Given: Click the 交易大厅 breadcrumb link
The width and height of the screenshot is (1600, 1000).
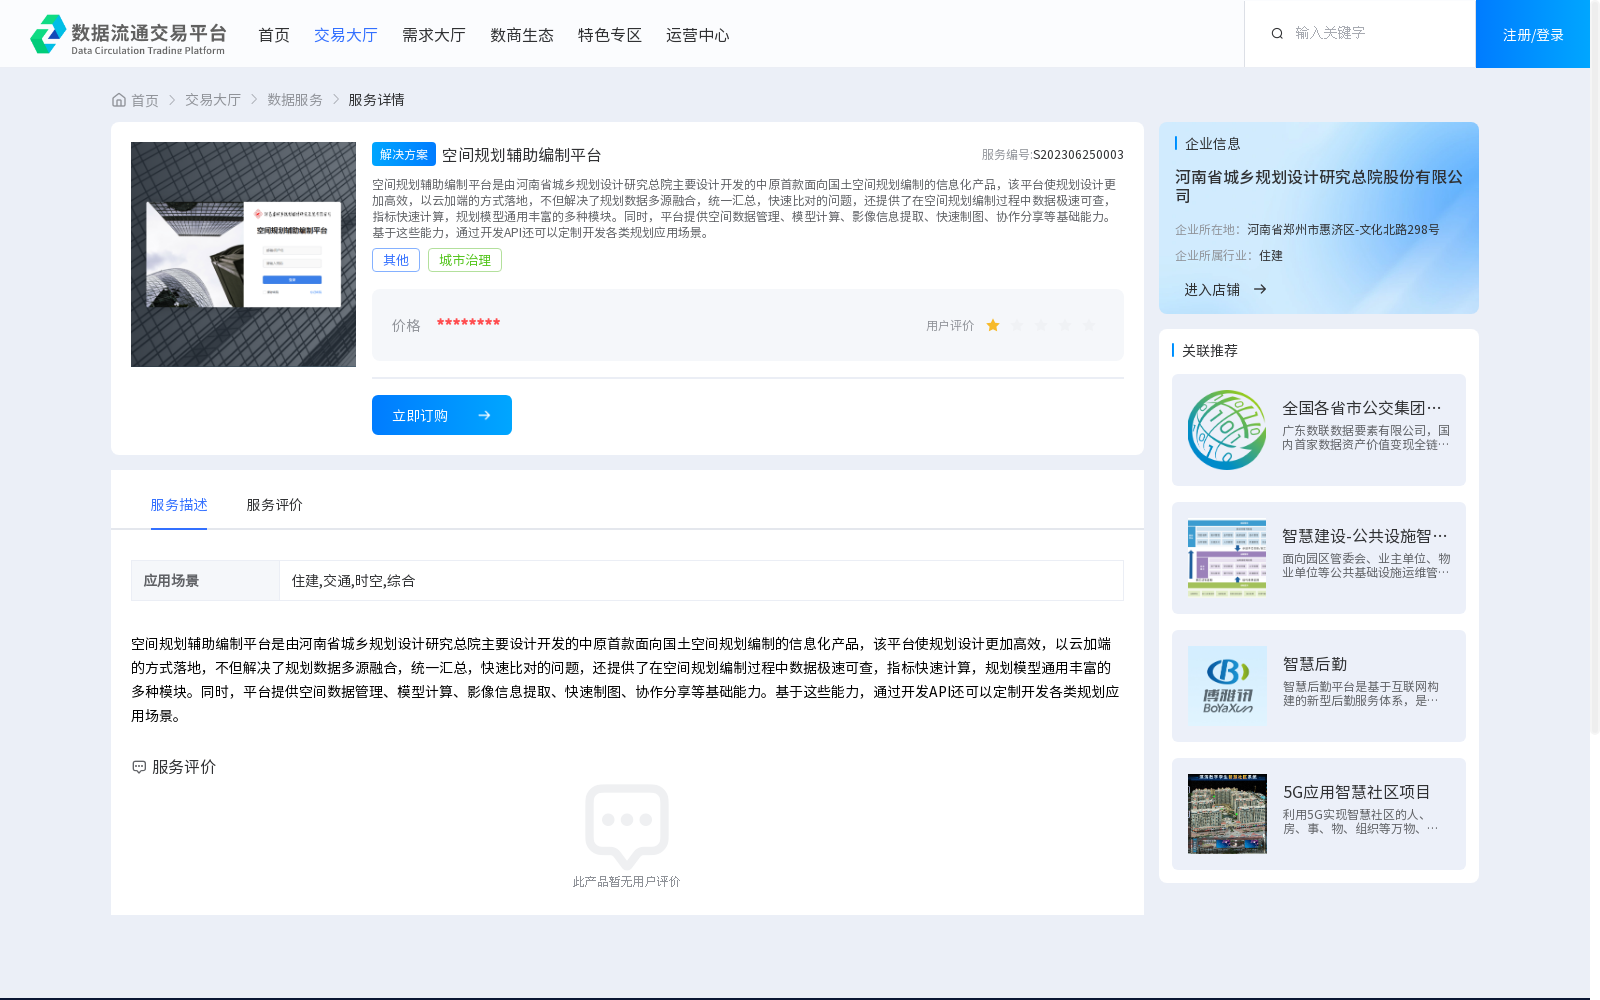Looking at the screenshot, I should coord(213,100).
